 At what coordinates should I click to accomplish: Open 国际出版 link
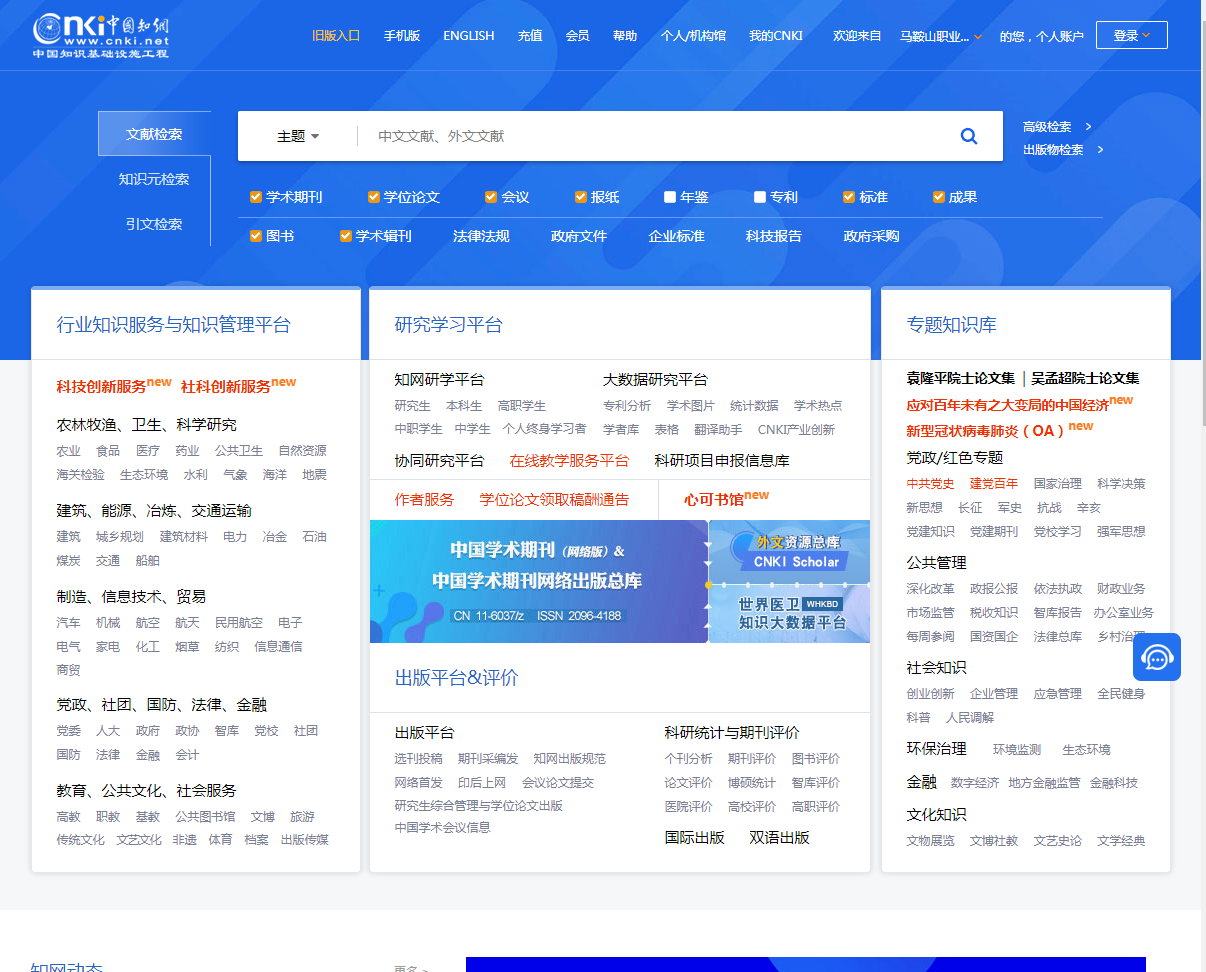695,837
